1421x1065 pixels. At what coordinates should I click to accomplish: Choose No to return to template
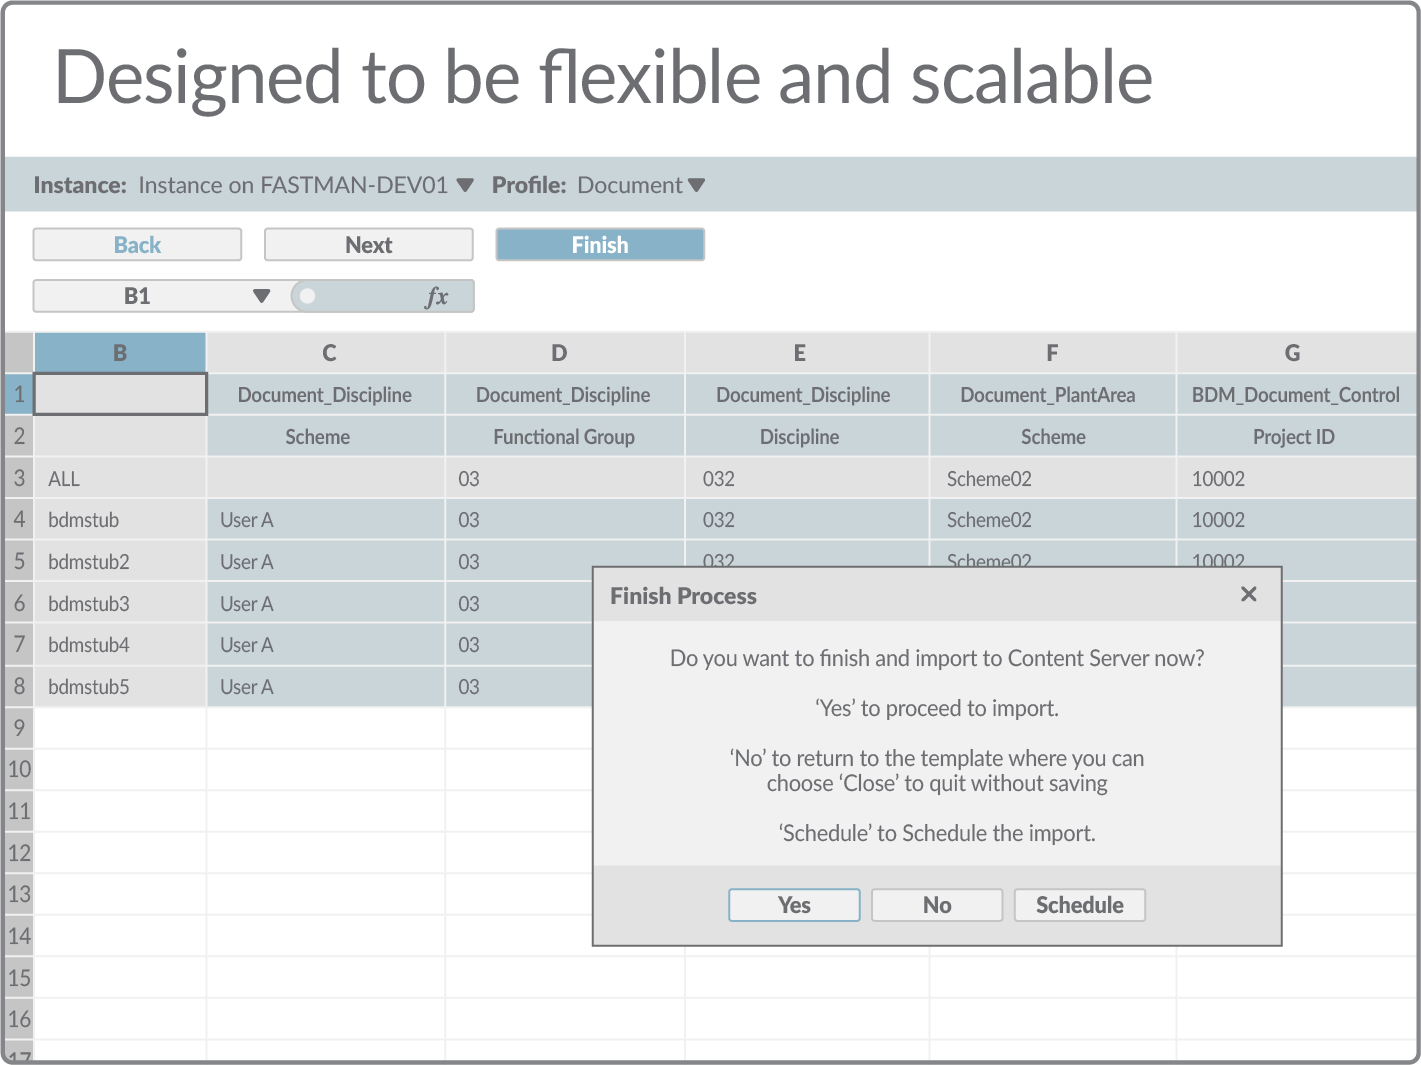(x=937, y=905)
